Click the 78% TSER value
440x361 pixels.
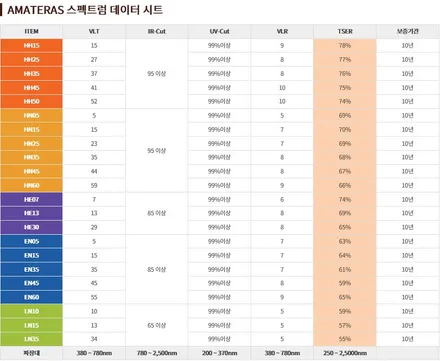pyautogui.click(x=345, y=46)
